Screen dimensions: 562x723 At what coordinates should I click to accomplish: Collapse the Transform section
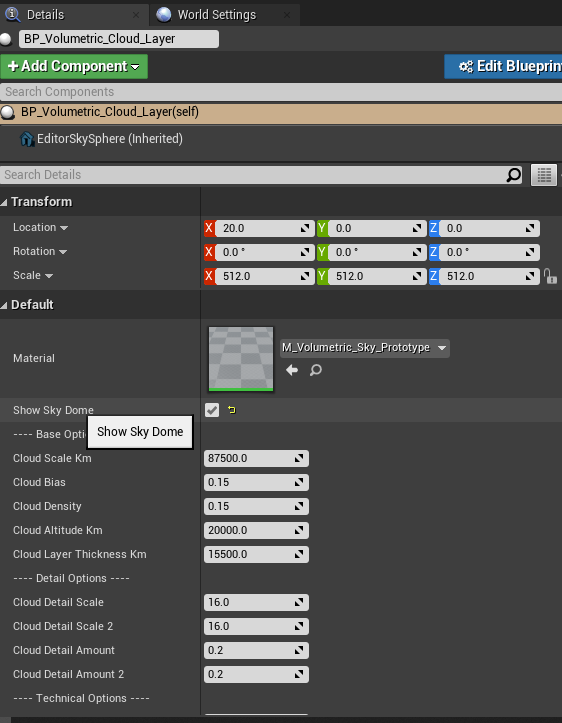[4, 202]
